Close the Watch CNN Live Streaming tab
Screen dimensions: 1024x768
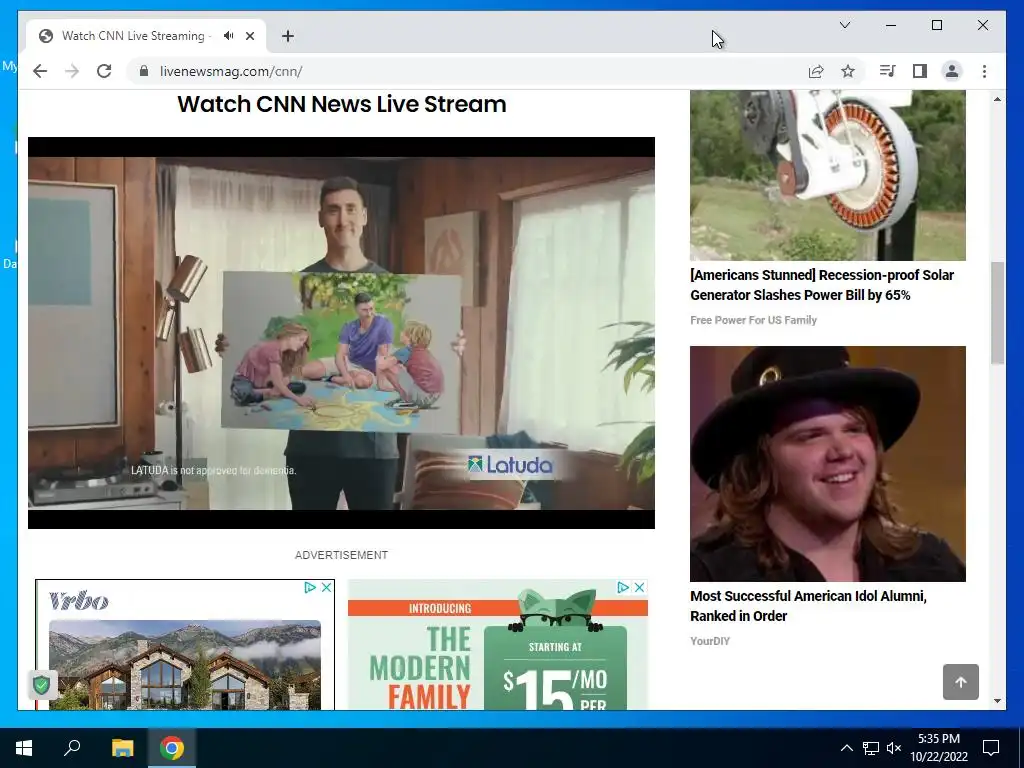click(250, 36)
